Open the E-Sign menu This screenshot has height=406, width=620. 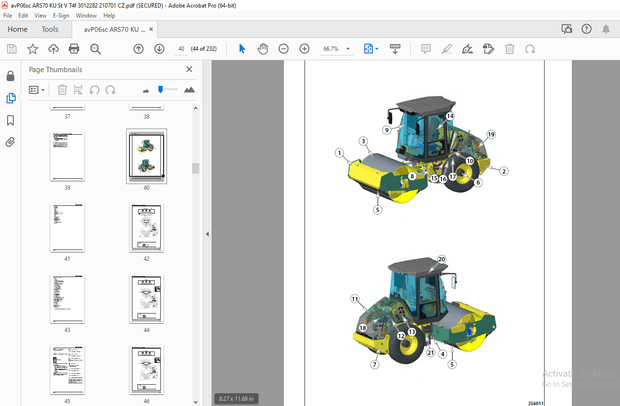pos(61,15)
